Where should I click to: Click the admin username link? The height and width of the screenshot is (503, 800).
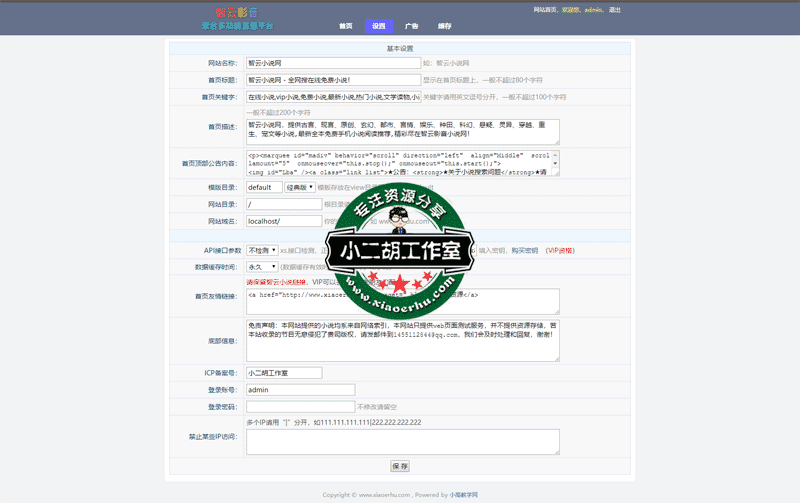(x=593, y=10)
